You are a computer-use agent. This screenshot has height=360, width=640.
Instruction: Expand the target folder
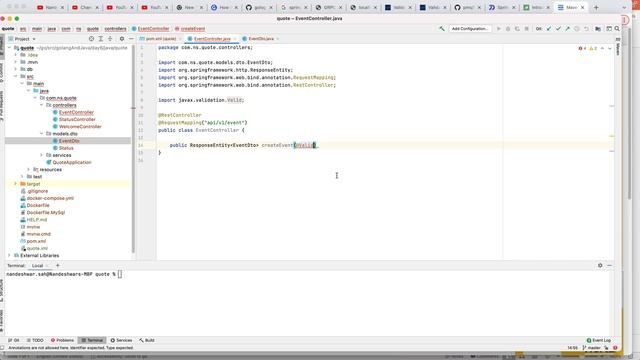coord(16,184)
